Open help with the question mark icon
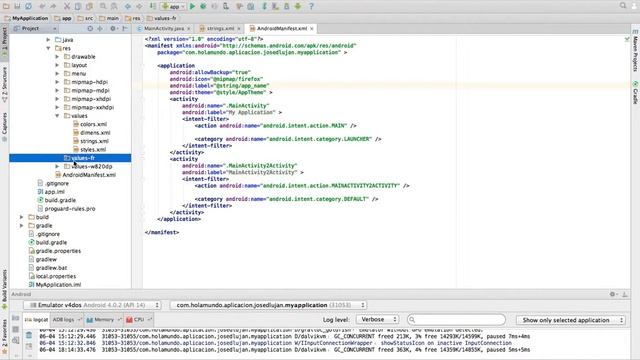The image size is (640, 360). (x=311, y=6)
